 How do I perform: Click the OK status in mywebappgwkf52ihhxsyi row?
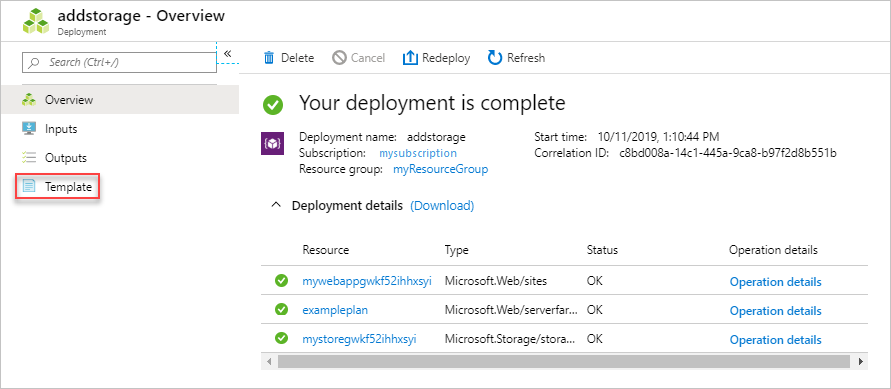594,281
